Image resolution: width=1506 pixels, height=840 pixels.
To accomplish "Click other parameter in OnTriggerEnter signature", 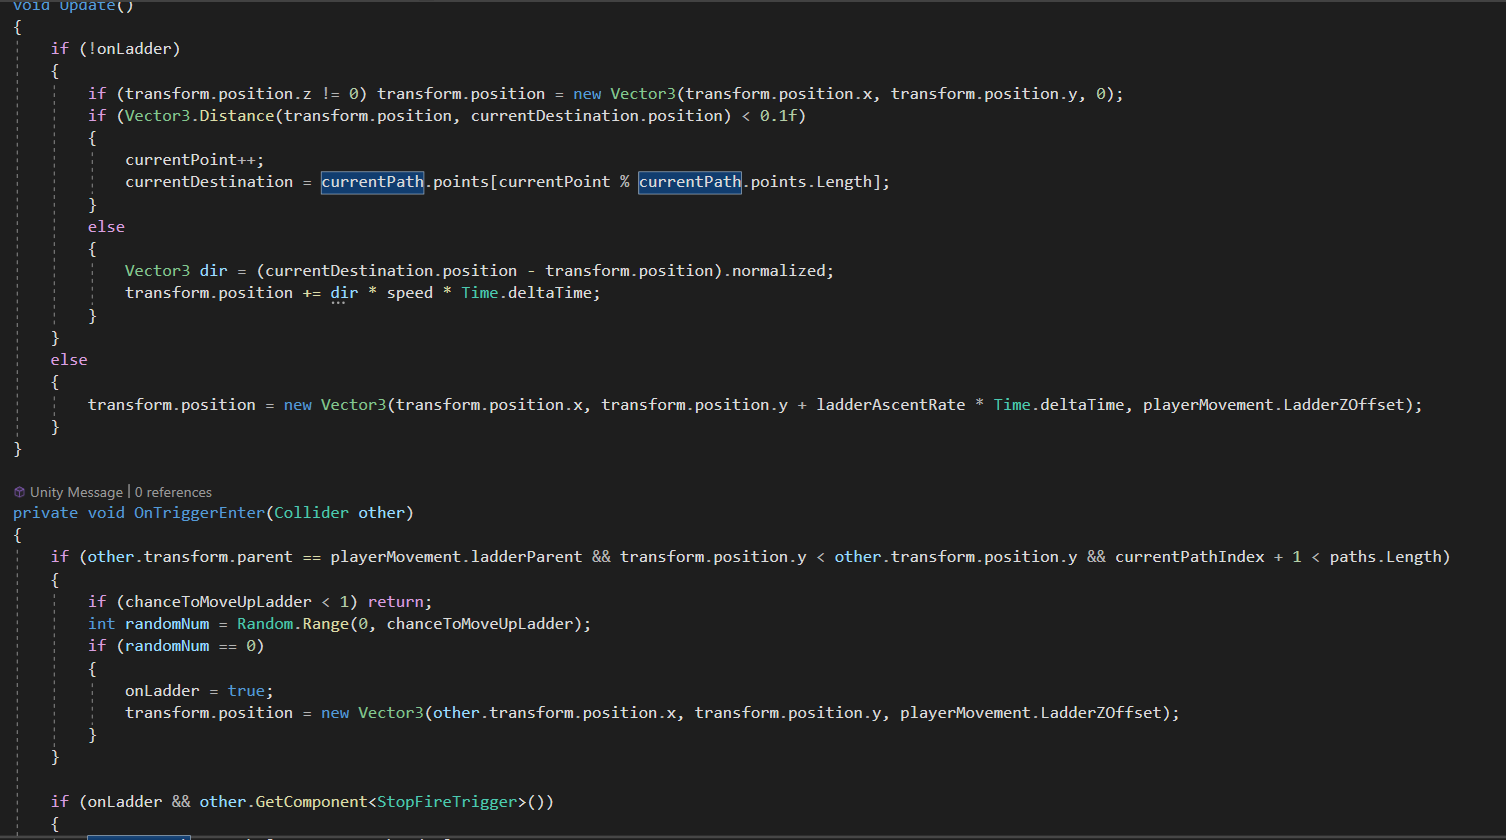I will (x=381, y=513).
